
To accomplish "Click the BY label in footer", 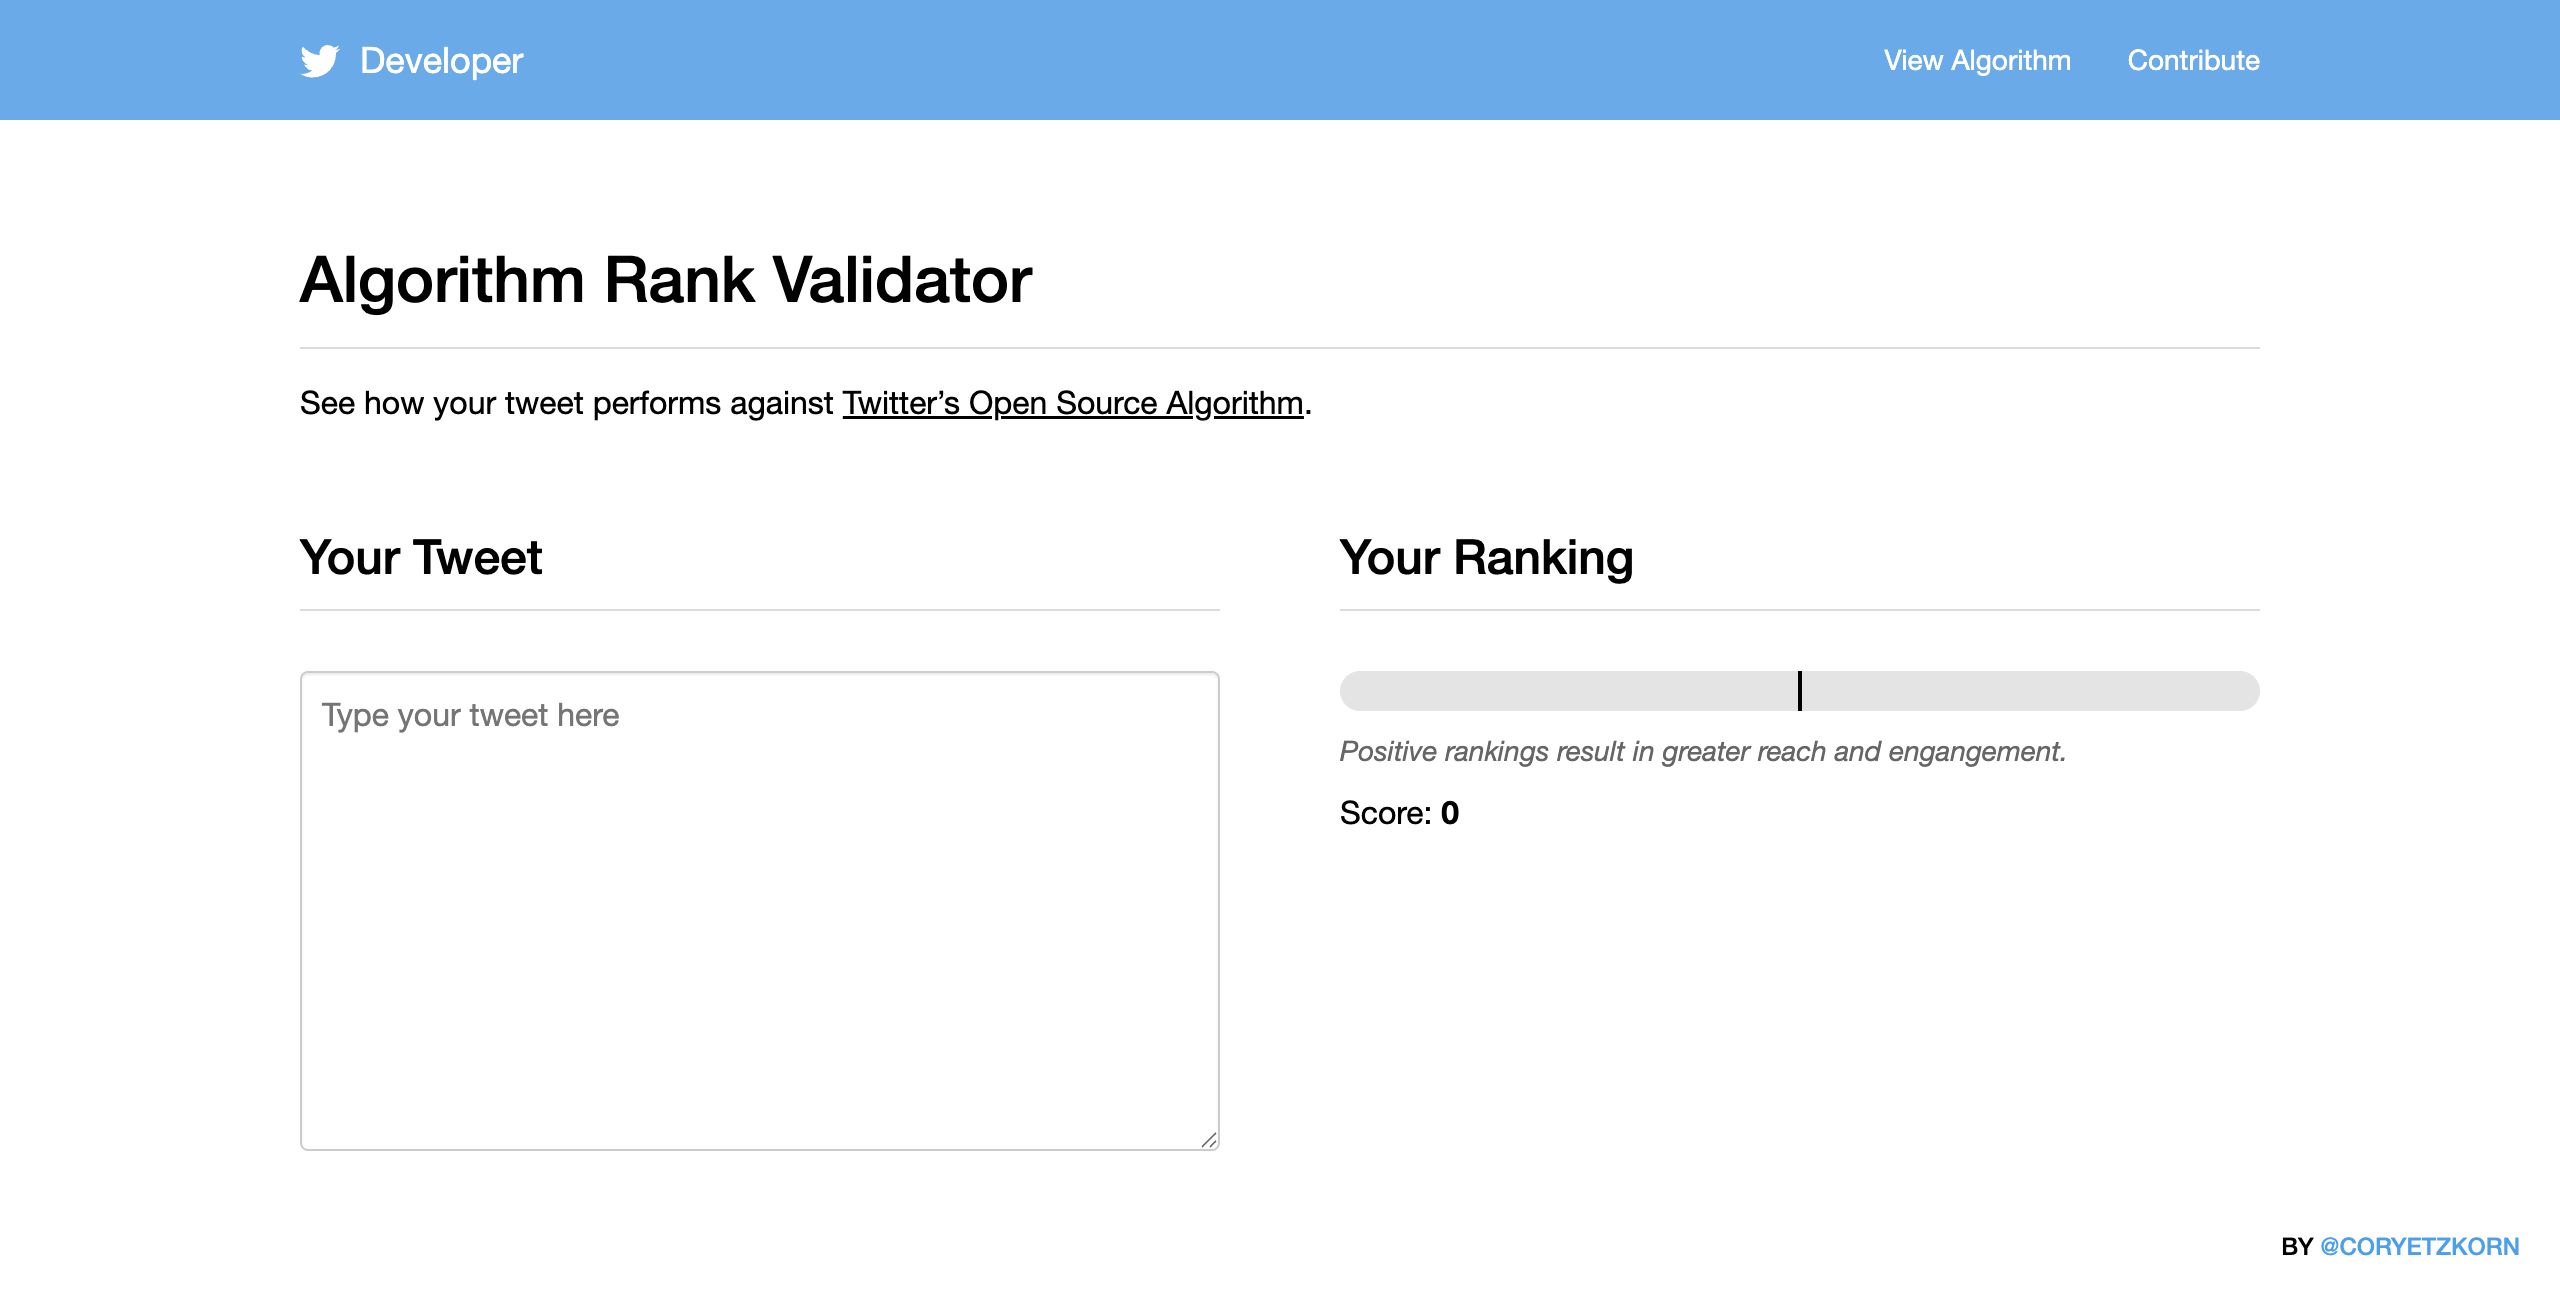I will pyautogui.click(x=2297, y=1246).
